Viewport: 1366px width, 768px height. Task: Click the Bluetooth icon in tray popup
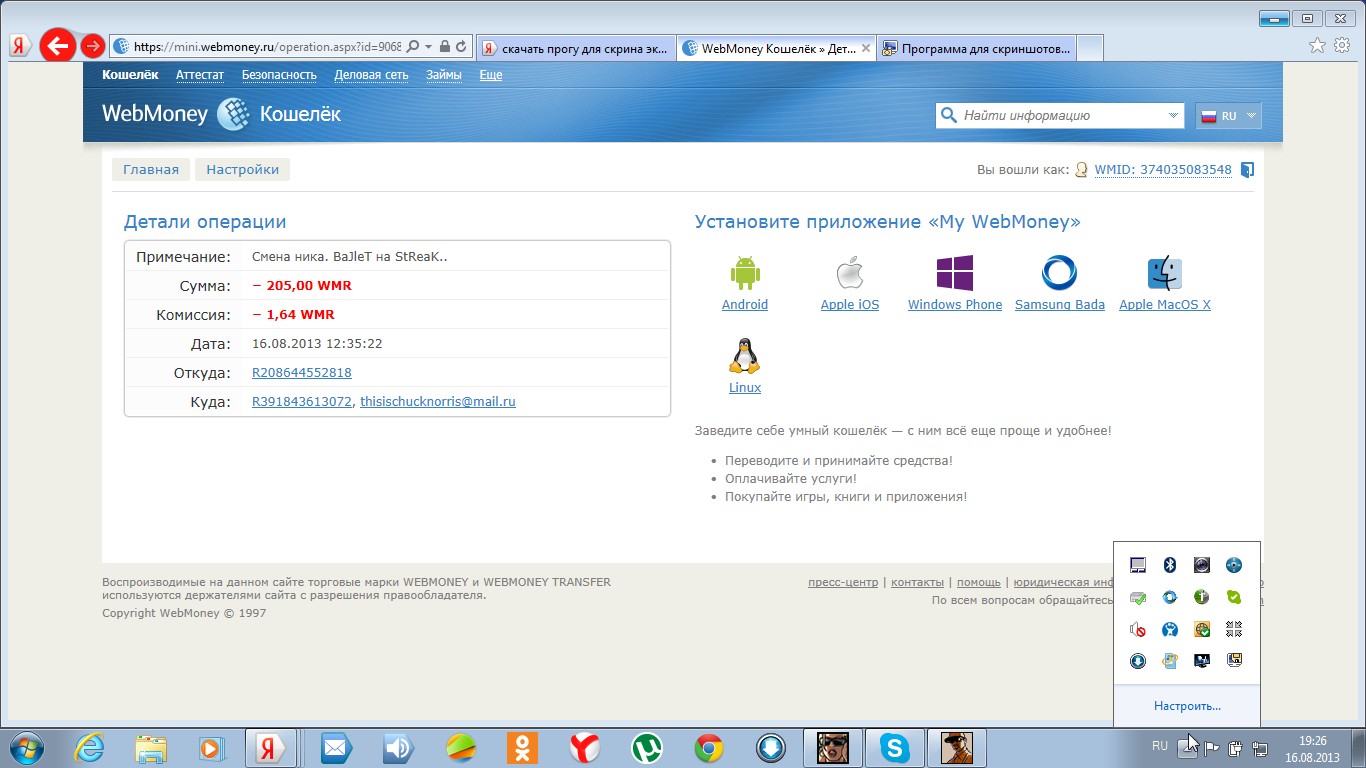coord(1170,565)
